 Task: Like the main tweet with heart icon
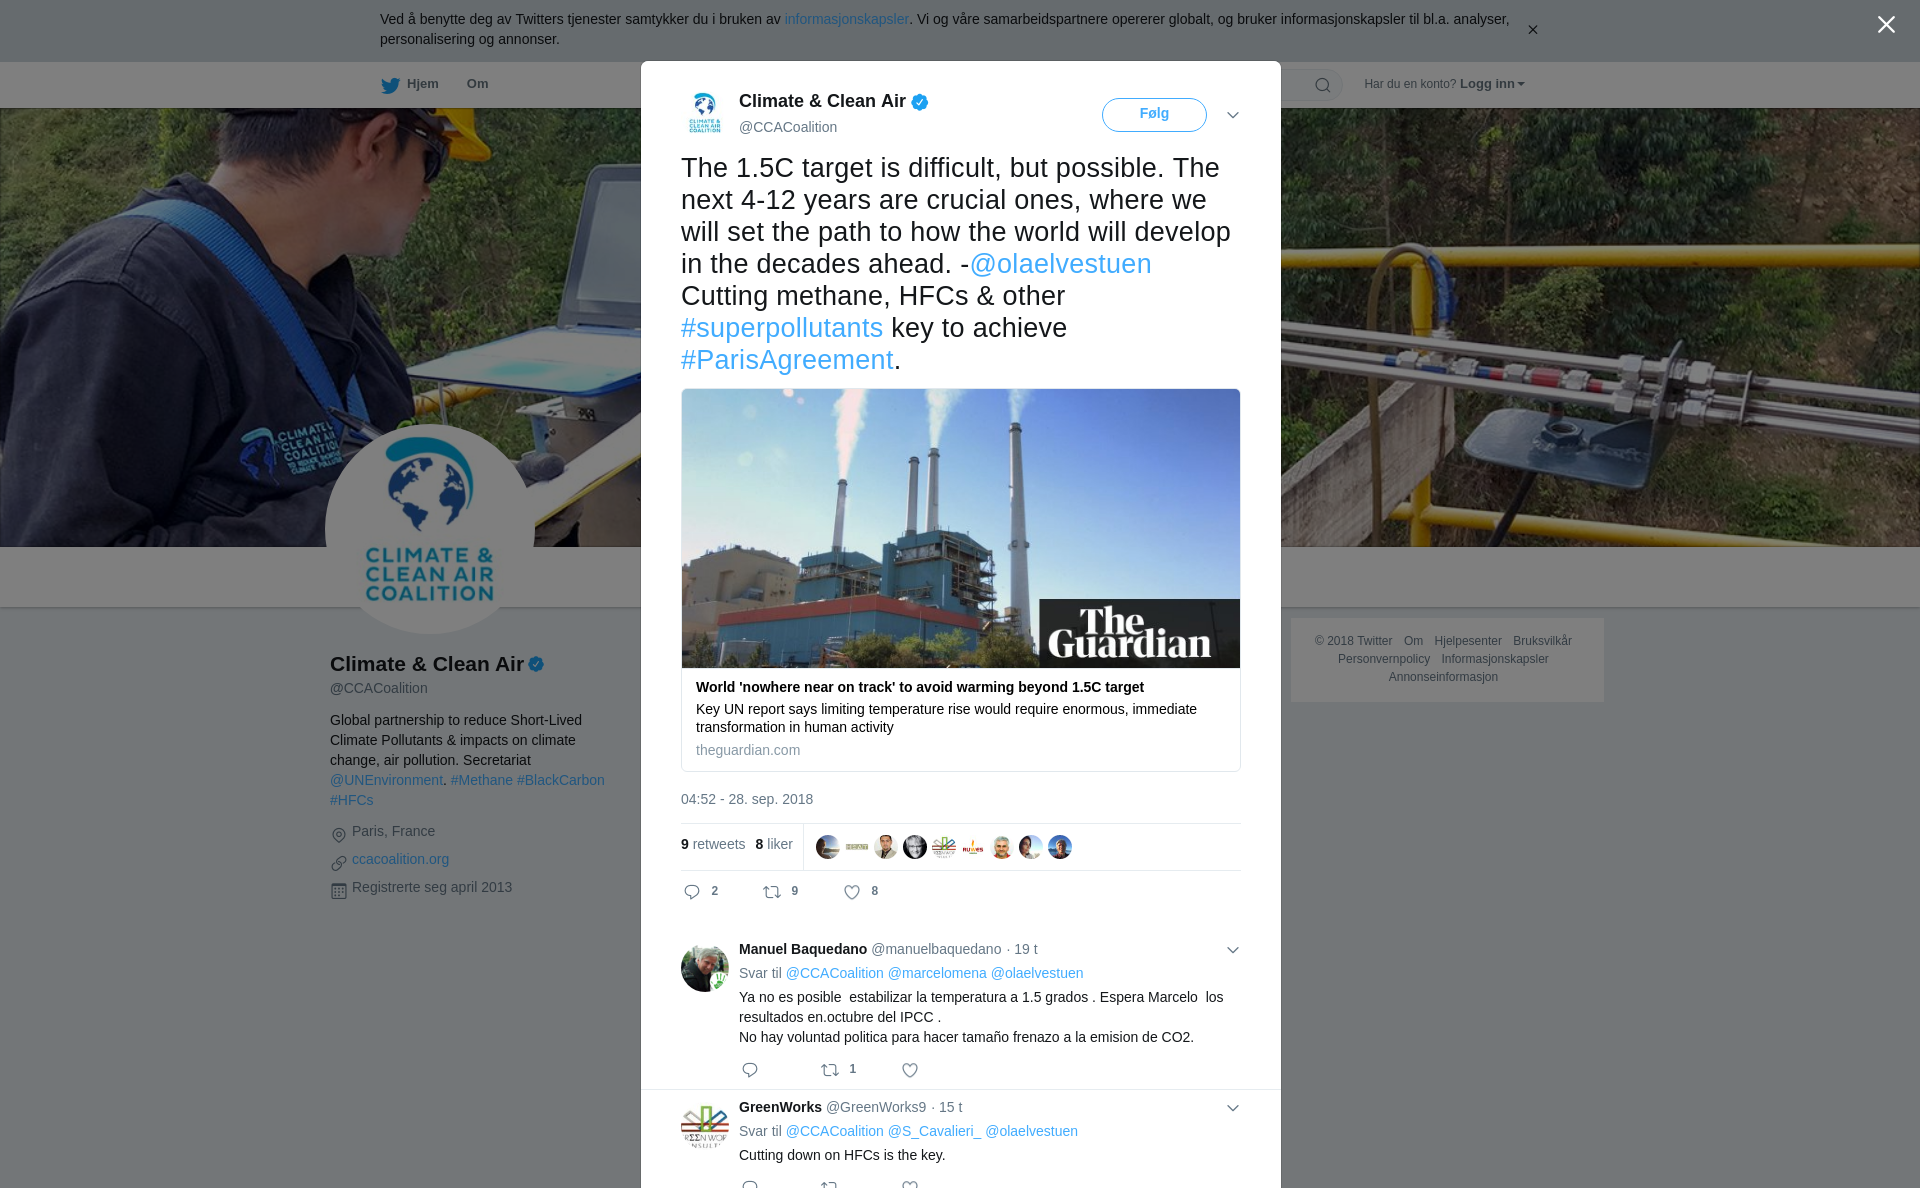pyautogui.click(x=852, y=892)
